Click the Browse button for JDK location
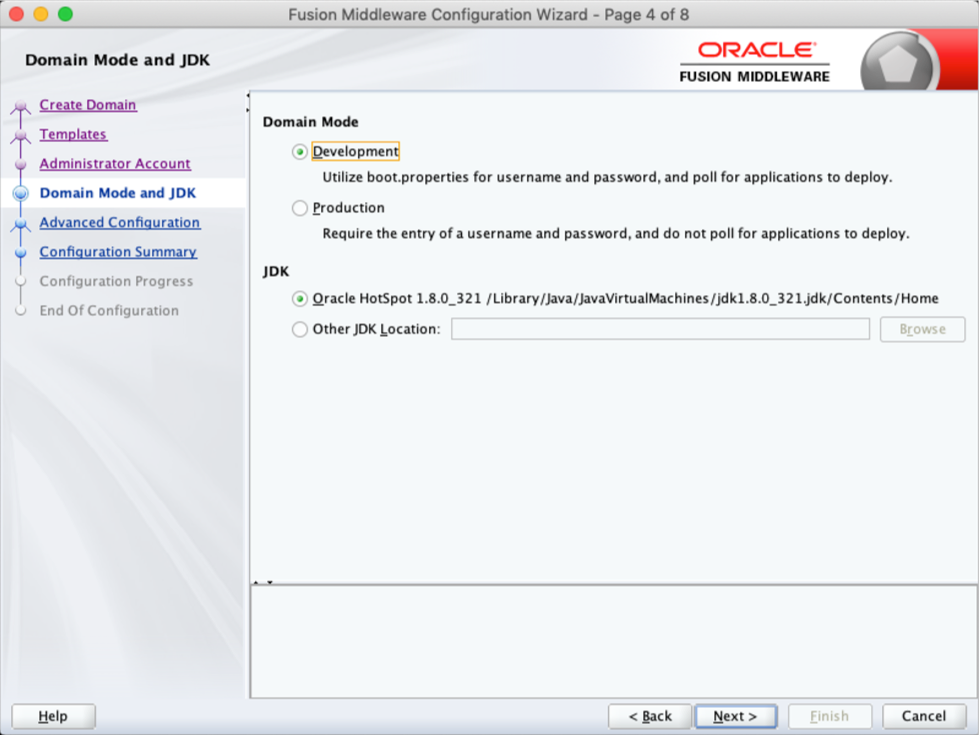Image resolution: width=979 pixels, height=735 pixels. [922, 329]
